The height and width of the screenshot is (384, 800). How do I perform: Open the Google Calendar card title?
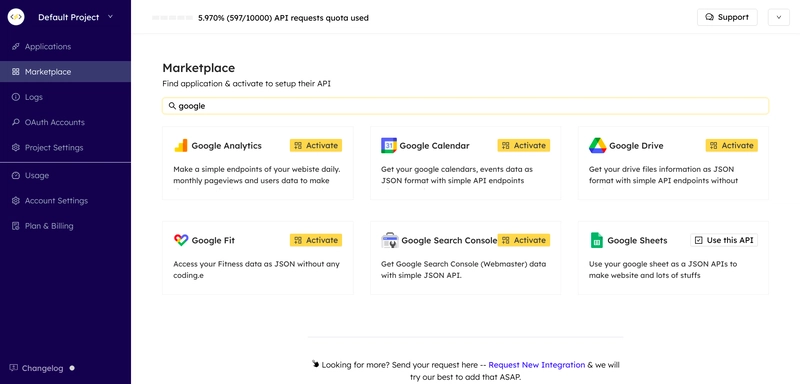pos(435,146)
